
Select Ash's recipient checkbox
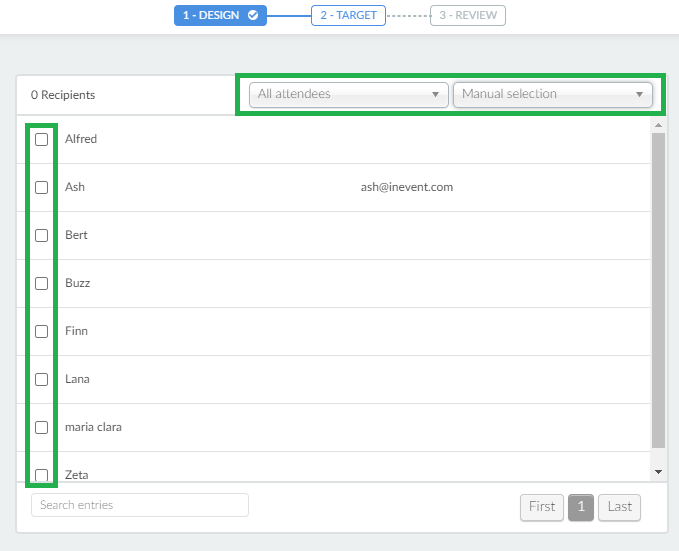(x=42, y=188)
